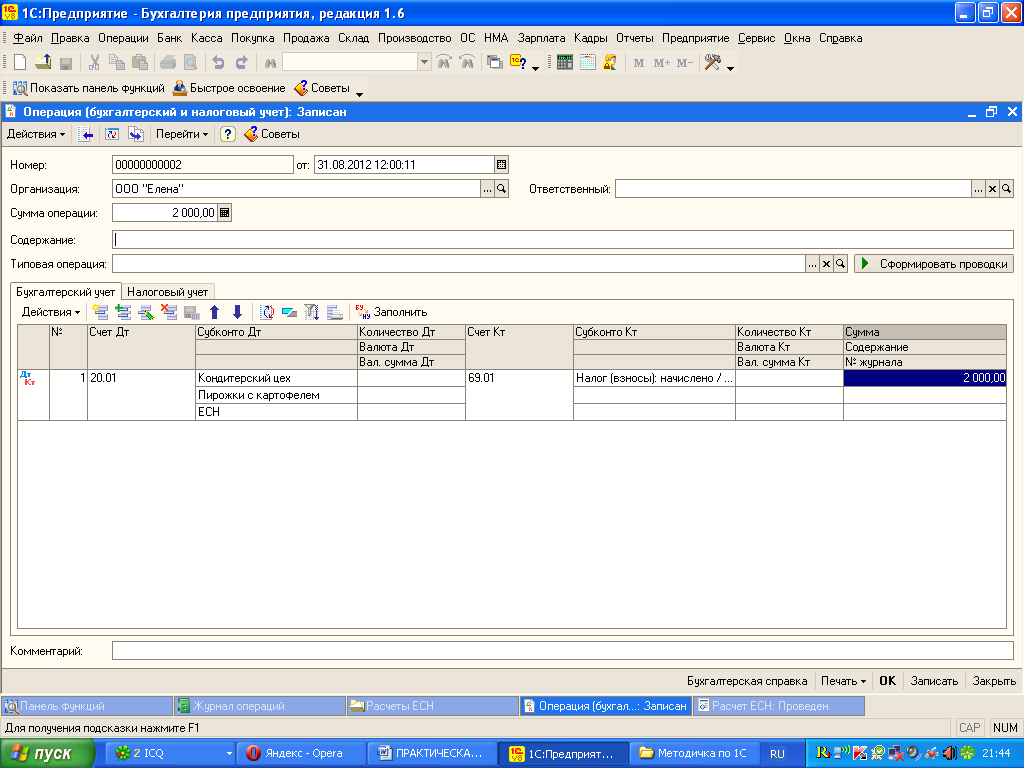
Task: Expand the Действия dropdown in operation toolbar
Action: point(36,135)
